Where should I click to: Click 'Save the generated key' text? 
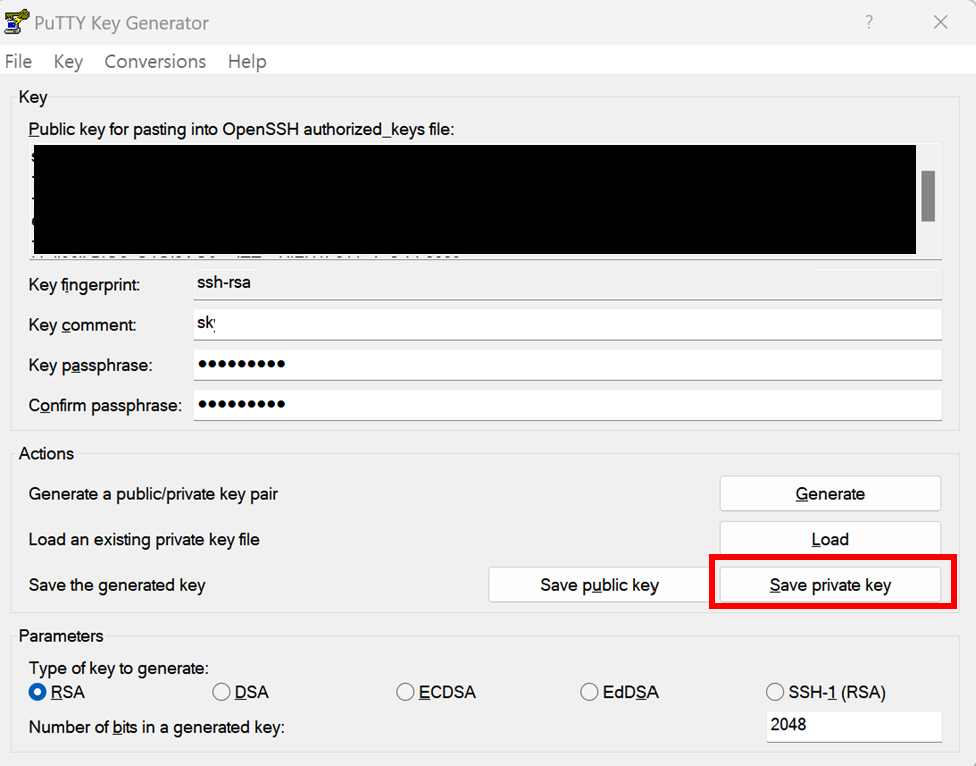point(117,586)
